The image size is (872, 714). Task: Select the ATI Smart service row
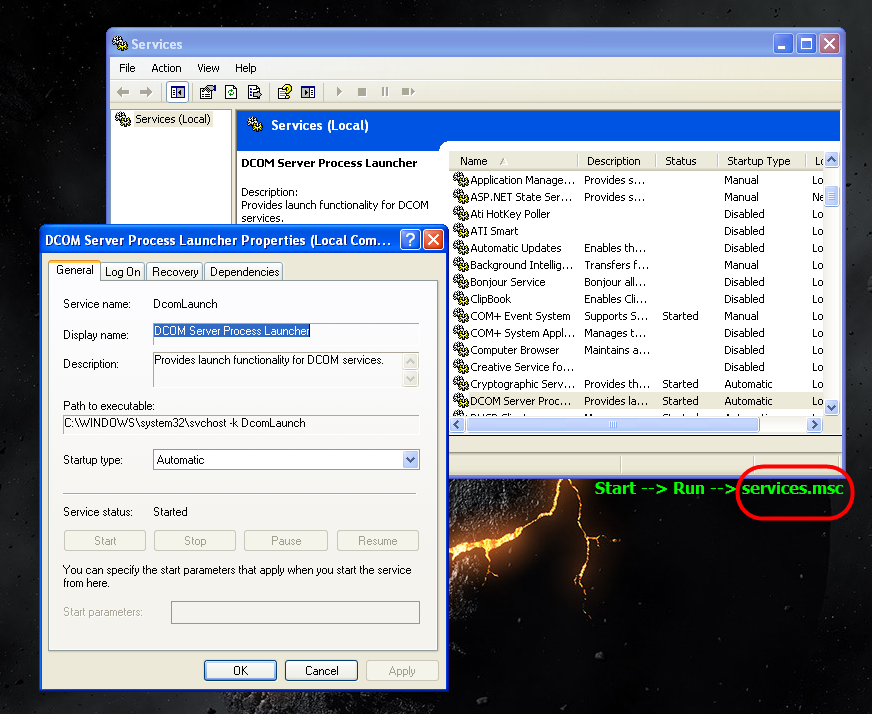638,231
